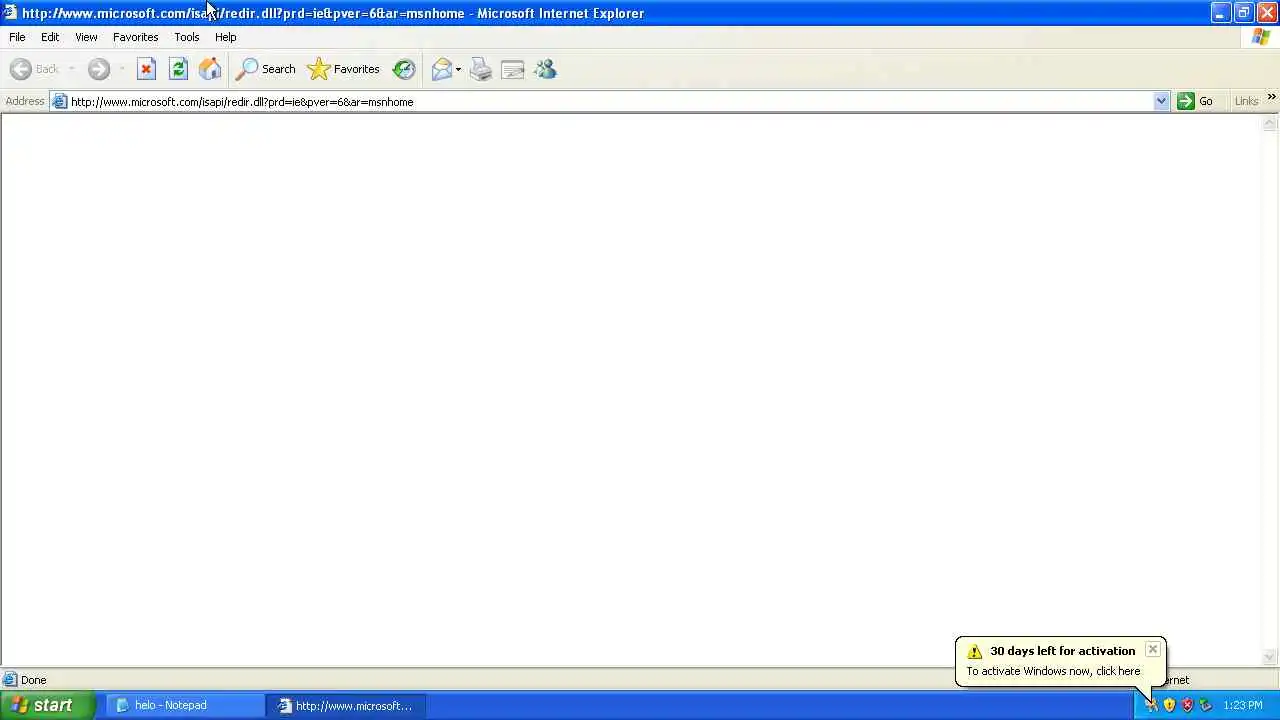1280x720 pixels.
Task: Click the 1:23 PM system clock
Action: coord(1243,705)
